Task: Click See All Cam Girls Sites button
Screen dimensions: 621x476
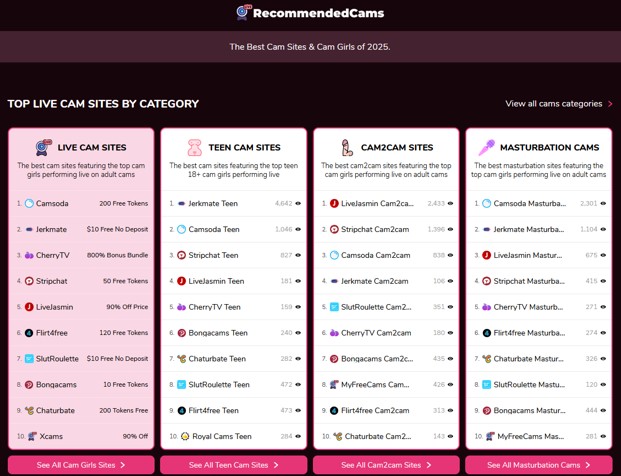Action: coord(81,465)
